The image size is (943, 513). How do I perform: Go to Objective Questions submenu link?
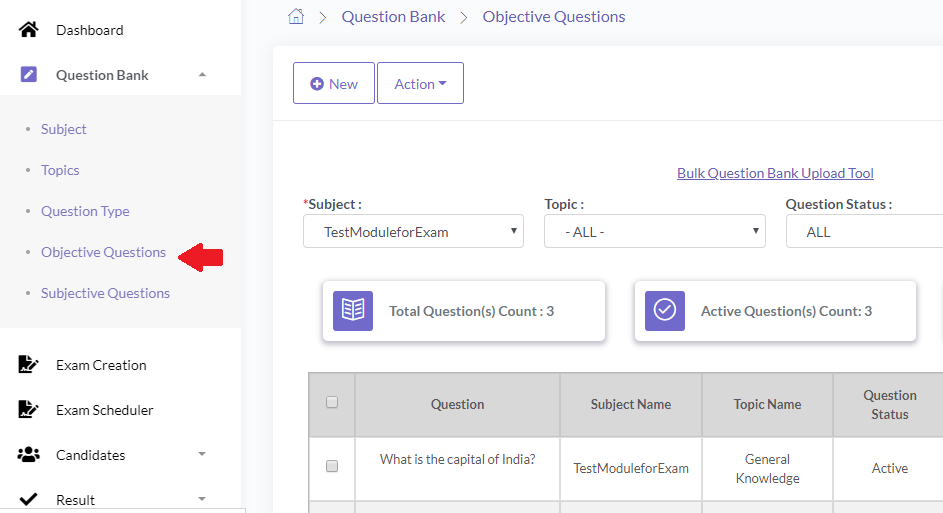point(103,252)
